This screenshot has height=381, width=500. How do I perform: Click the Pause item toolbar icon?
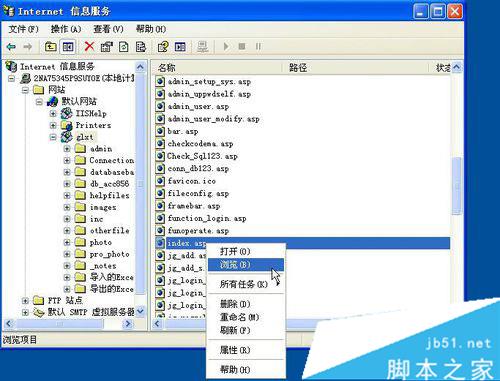258,47
